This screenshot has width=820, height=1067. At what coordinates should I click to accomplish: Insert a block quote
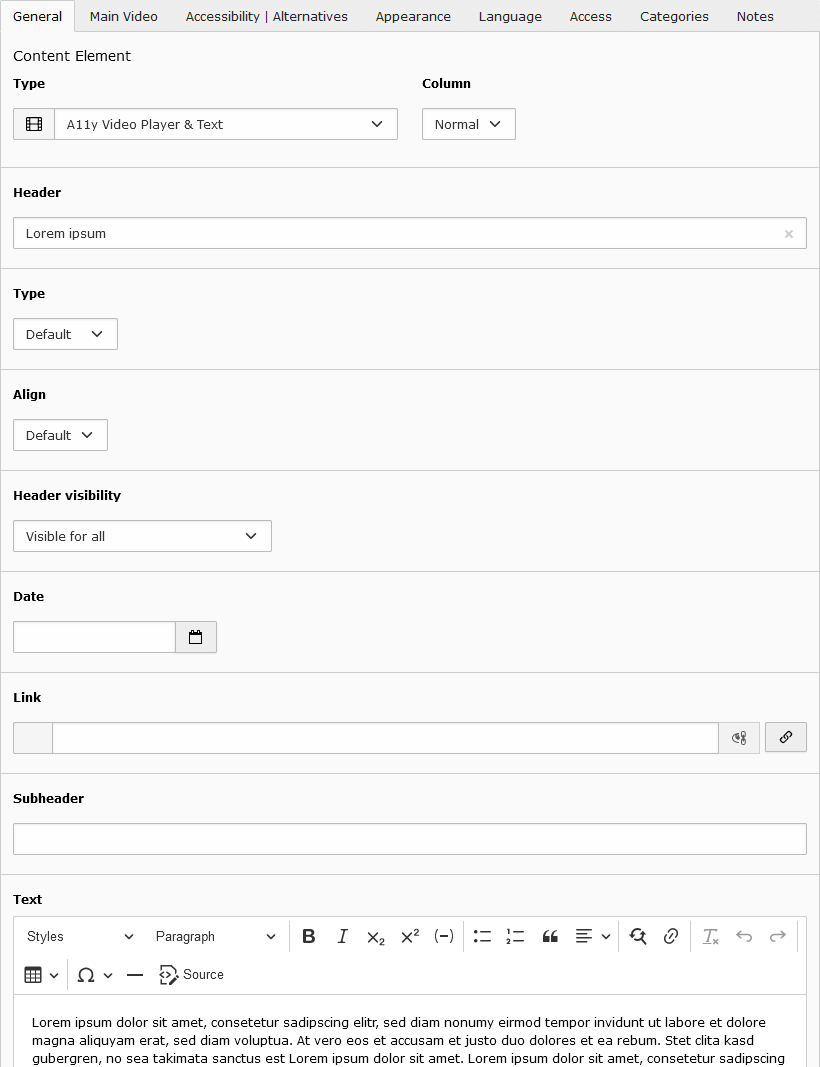(x=550, y=936)
